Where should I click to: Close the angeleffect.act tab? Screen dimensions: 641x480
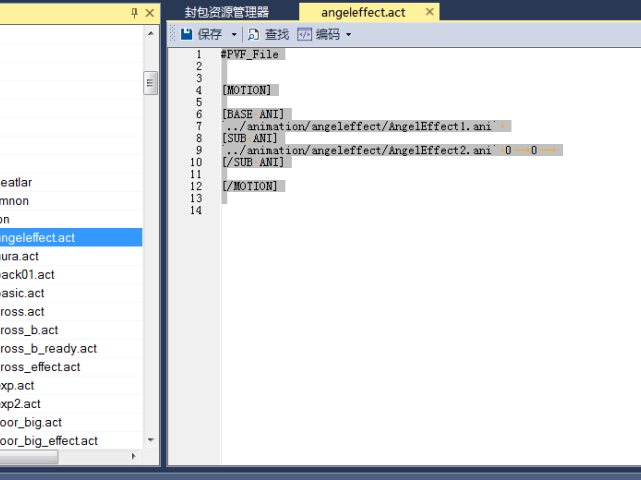pos(430,12)
